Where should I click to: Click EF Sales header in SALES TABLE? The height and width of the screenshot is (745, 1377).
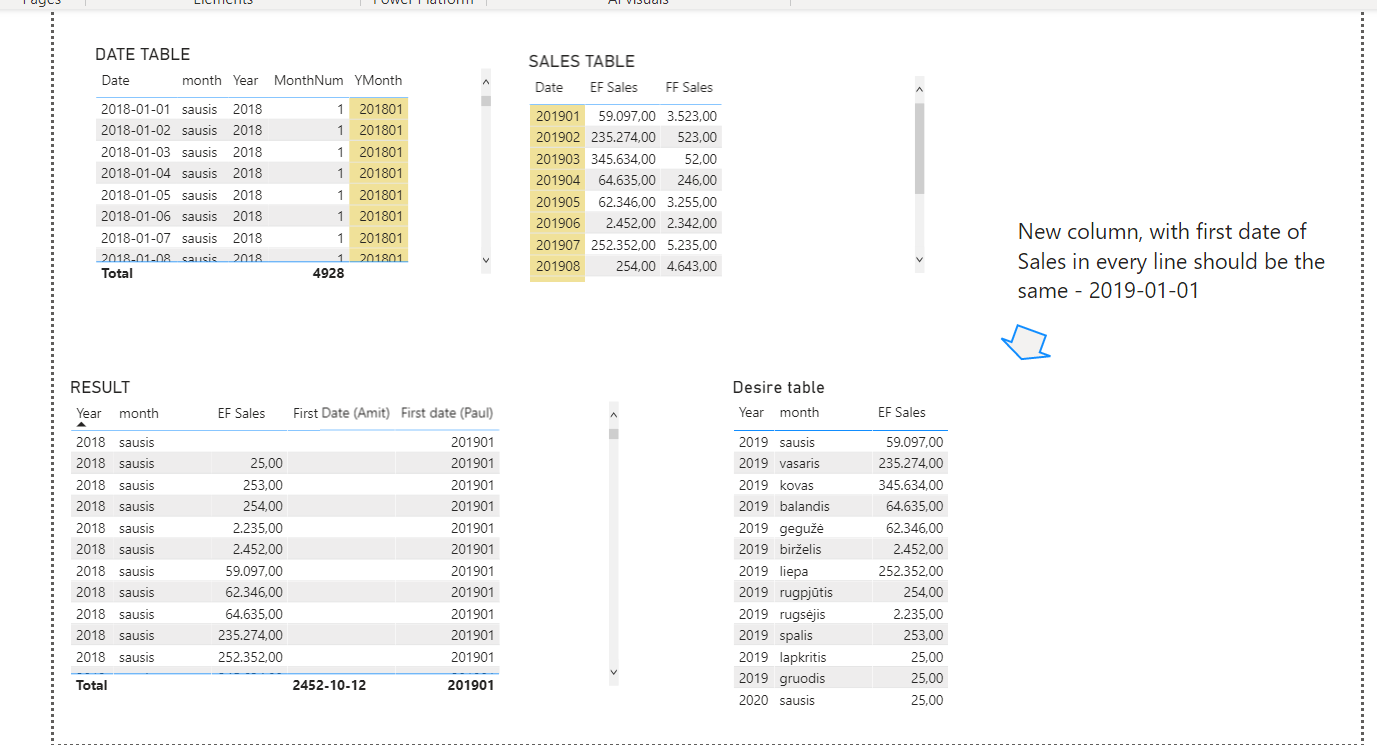(614, 87)
